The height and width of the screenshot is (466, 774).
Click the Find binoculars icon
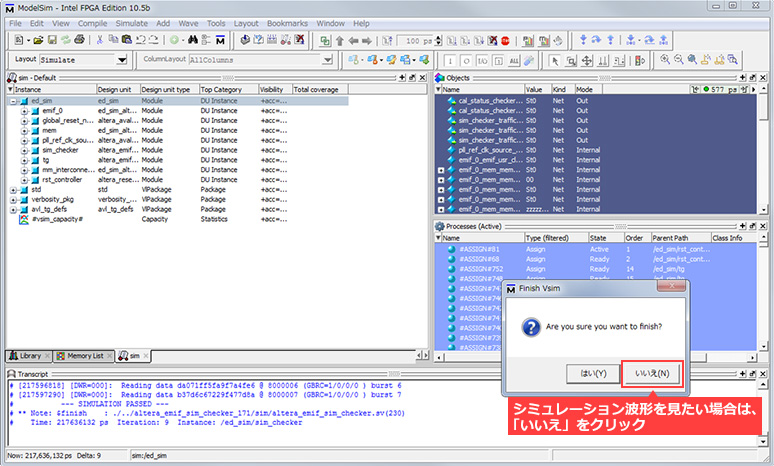click(x=193, y=40)
